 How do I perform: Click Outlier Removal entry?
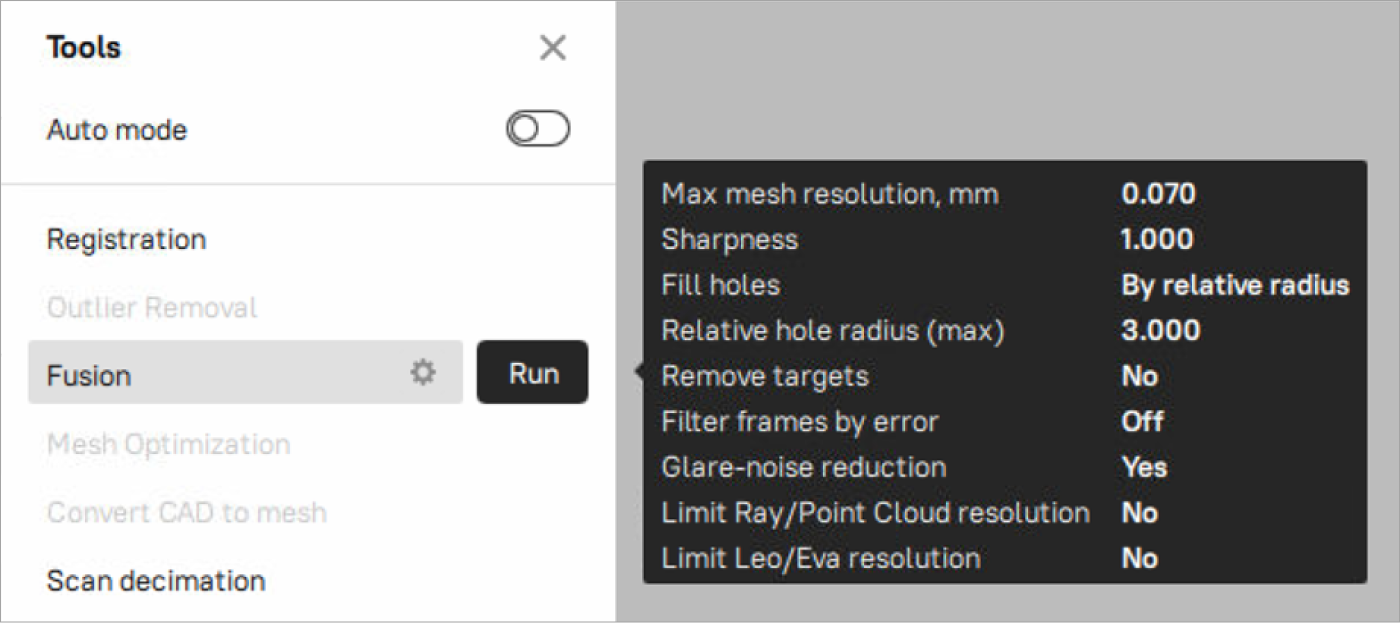pos(152,308)
